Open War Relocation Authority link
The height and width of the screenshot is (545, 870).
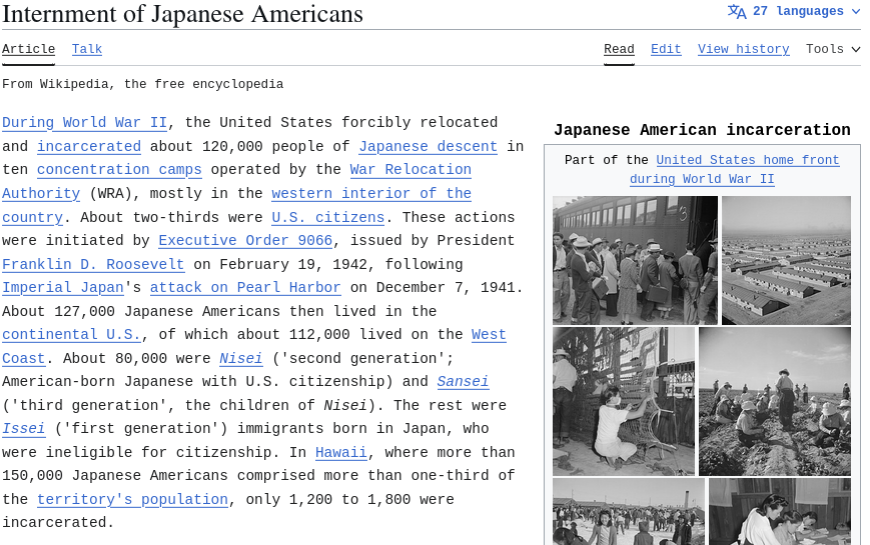coord(410,169)
